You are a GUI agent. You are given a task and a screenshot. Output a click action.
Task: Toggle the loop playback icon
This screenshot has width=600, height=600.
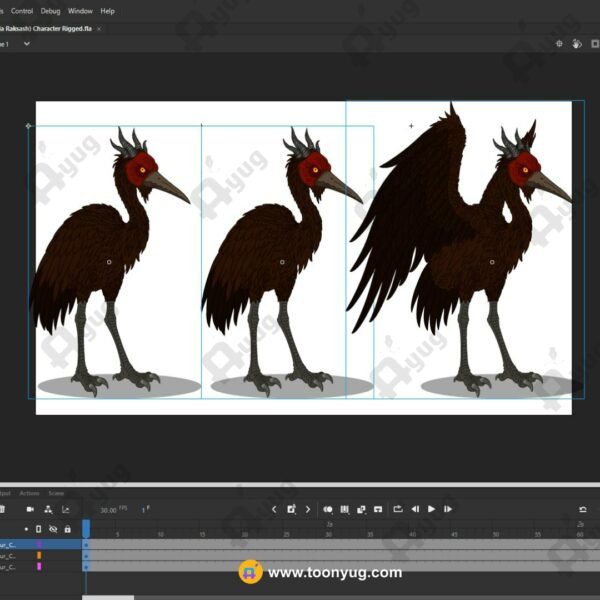click(398, 509)
